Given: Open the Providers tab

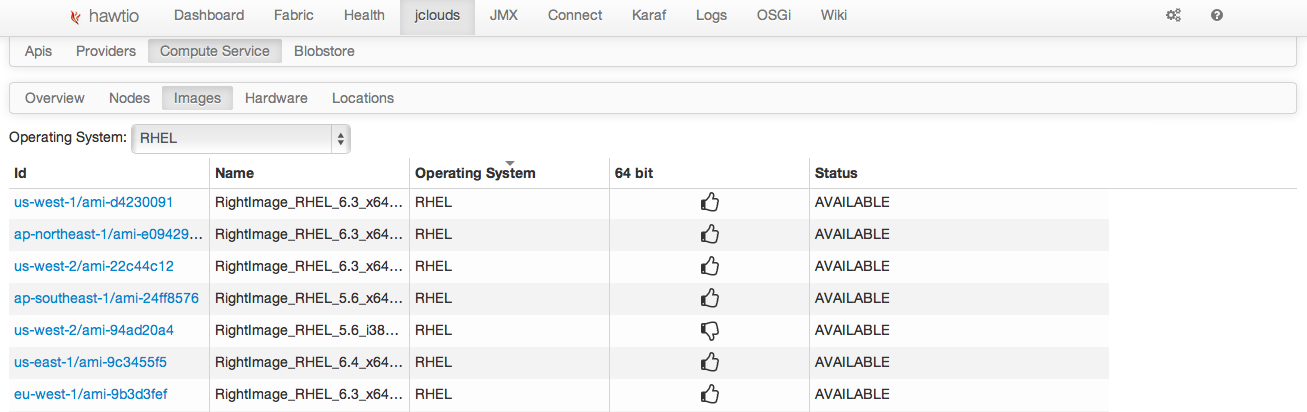Looking at the screenshot, I should tap(106, 51).
